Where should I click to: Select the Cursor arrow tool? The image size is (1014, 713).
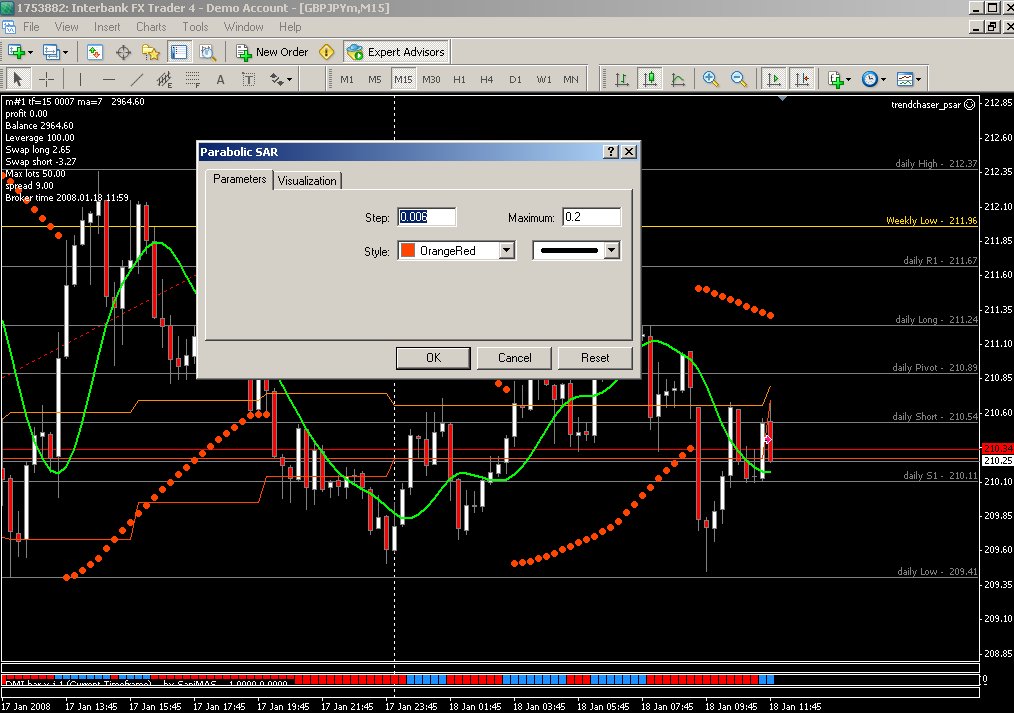(17, 80)
